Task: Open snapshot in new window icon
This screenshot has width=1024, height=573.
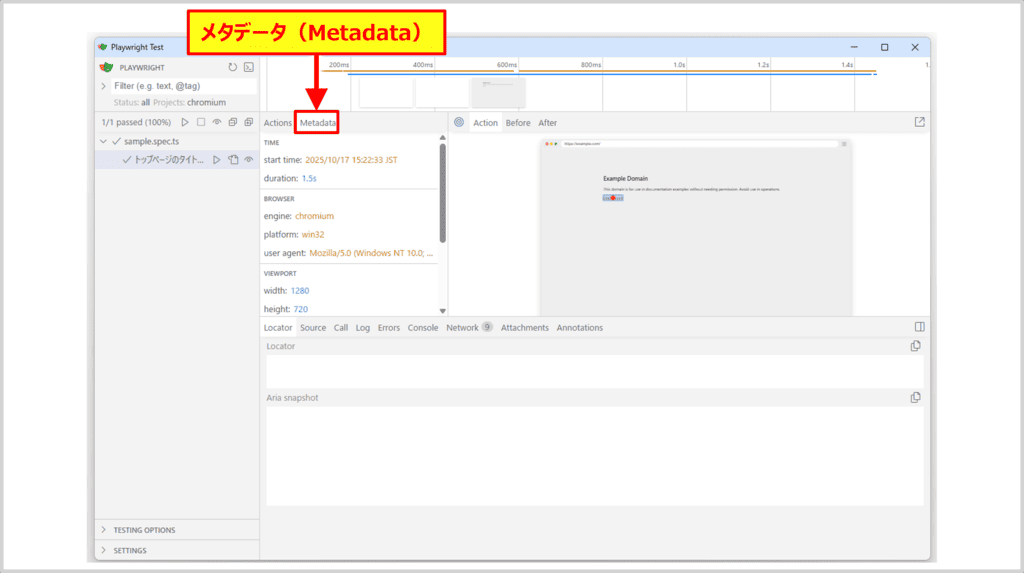Action: coord(920,122)
